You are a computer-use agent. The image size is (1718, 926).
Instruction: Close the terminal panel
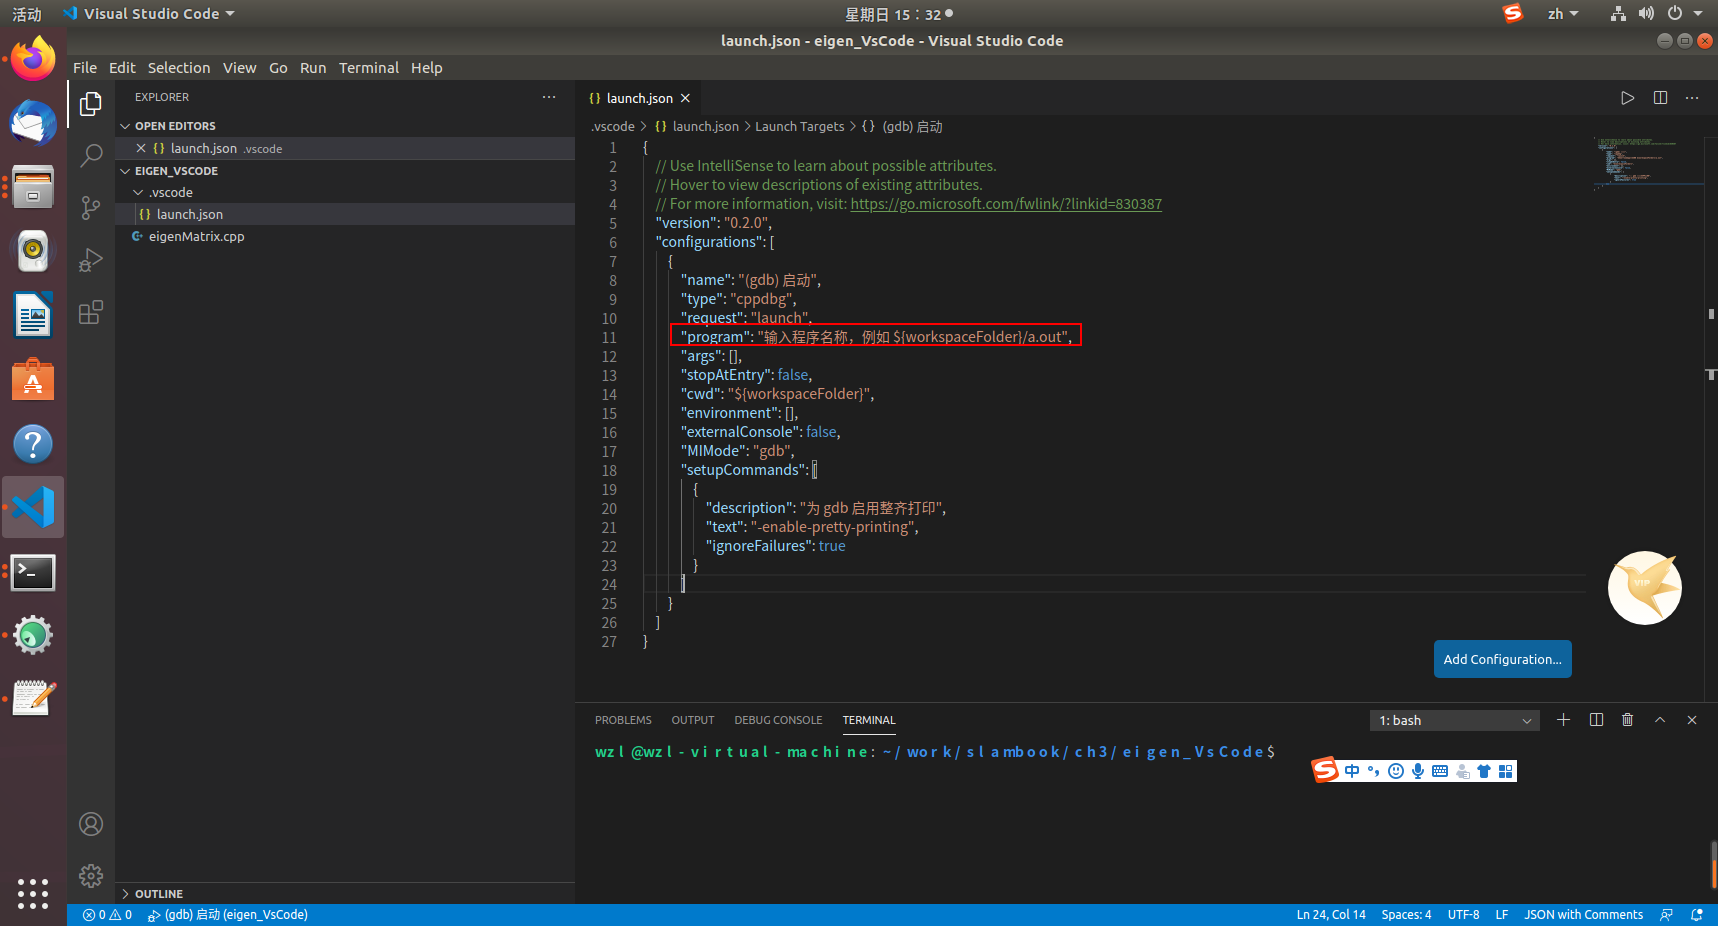[1692, 720]
